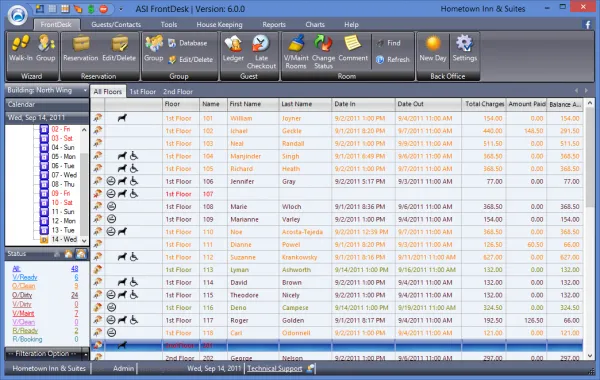The image size is (600, 380).
Task: Click room number 107 cell
Action: tap(214, 194)
